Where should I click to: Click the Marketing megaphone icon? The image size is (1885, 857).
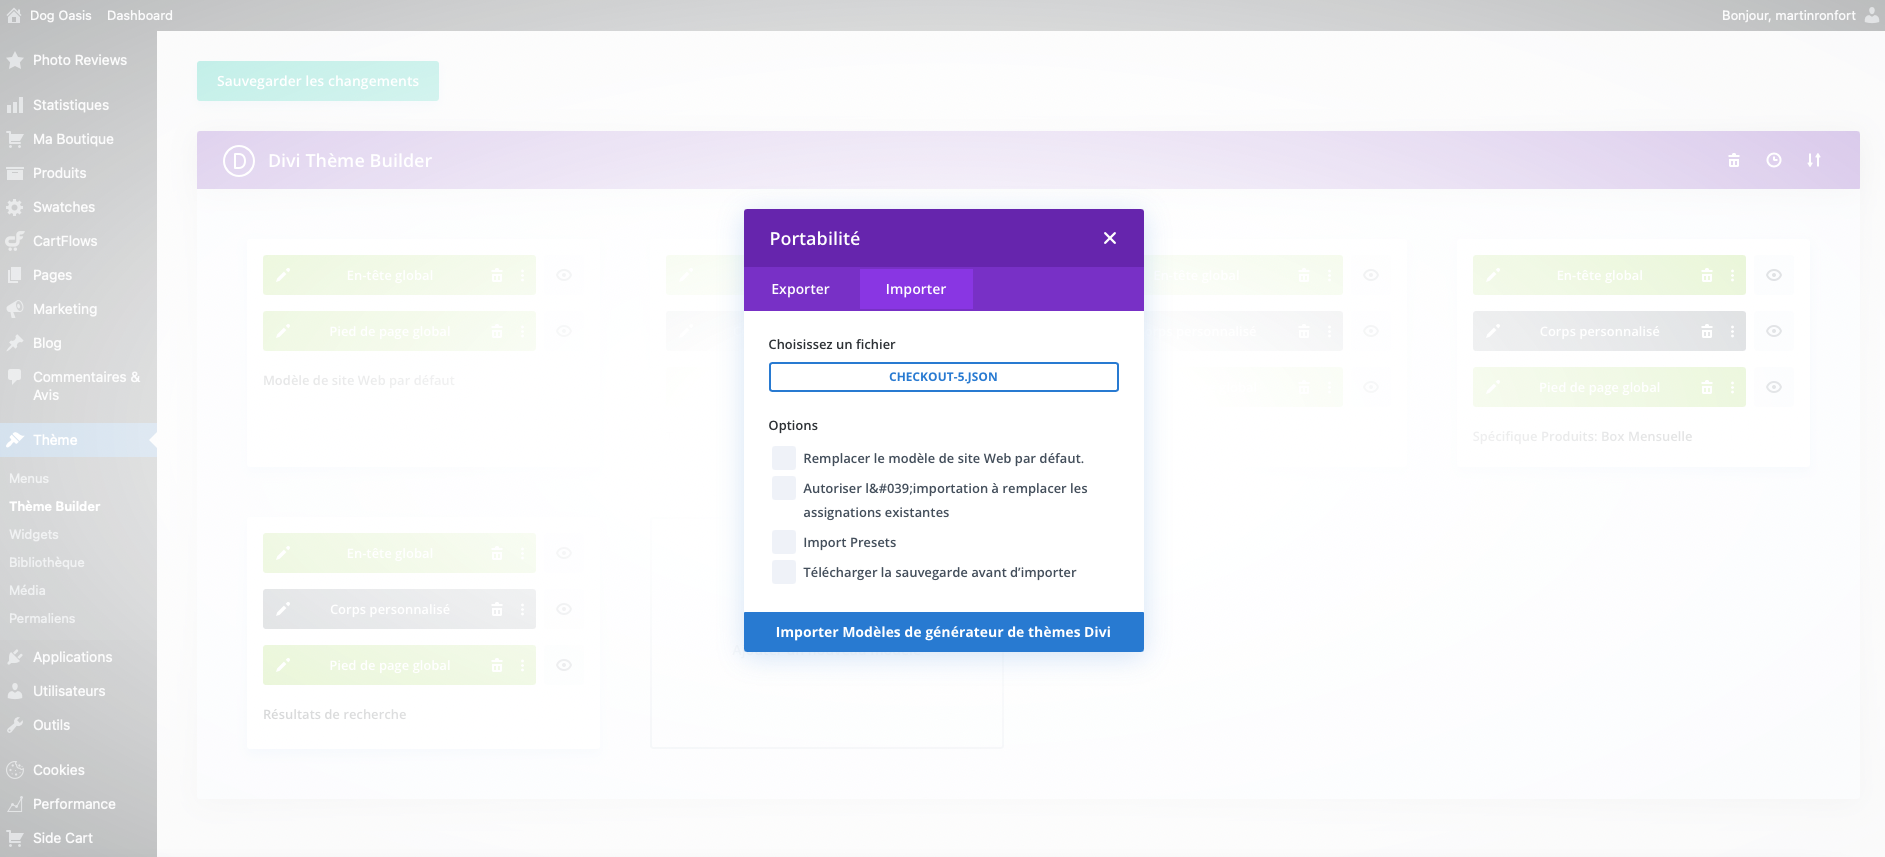[15, 309]
